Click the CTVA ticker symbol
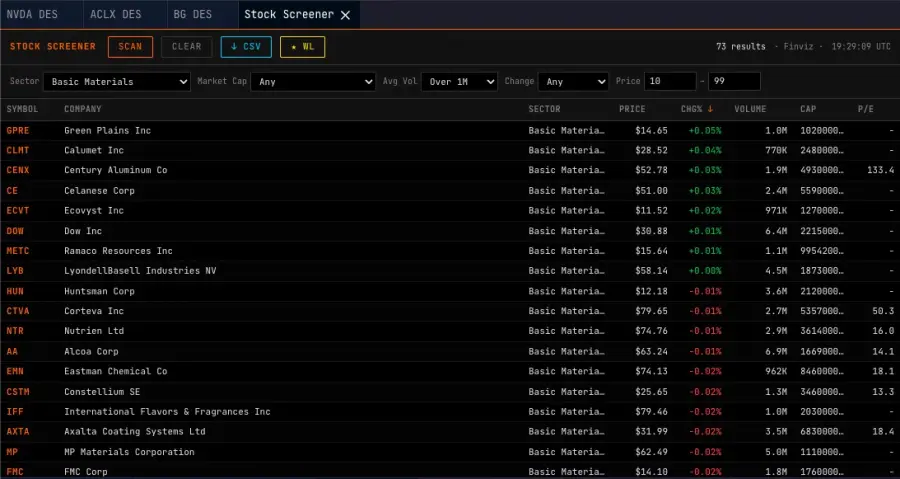The height and width of the screenshot is (479, 900). (x=18, y=311)
